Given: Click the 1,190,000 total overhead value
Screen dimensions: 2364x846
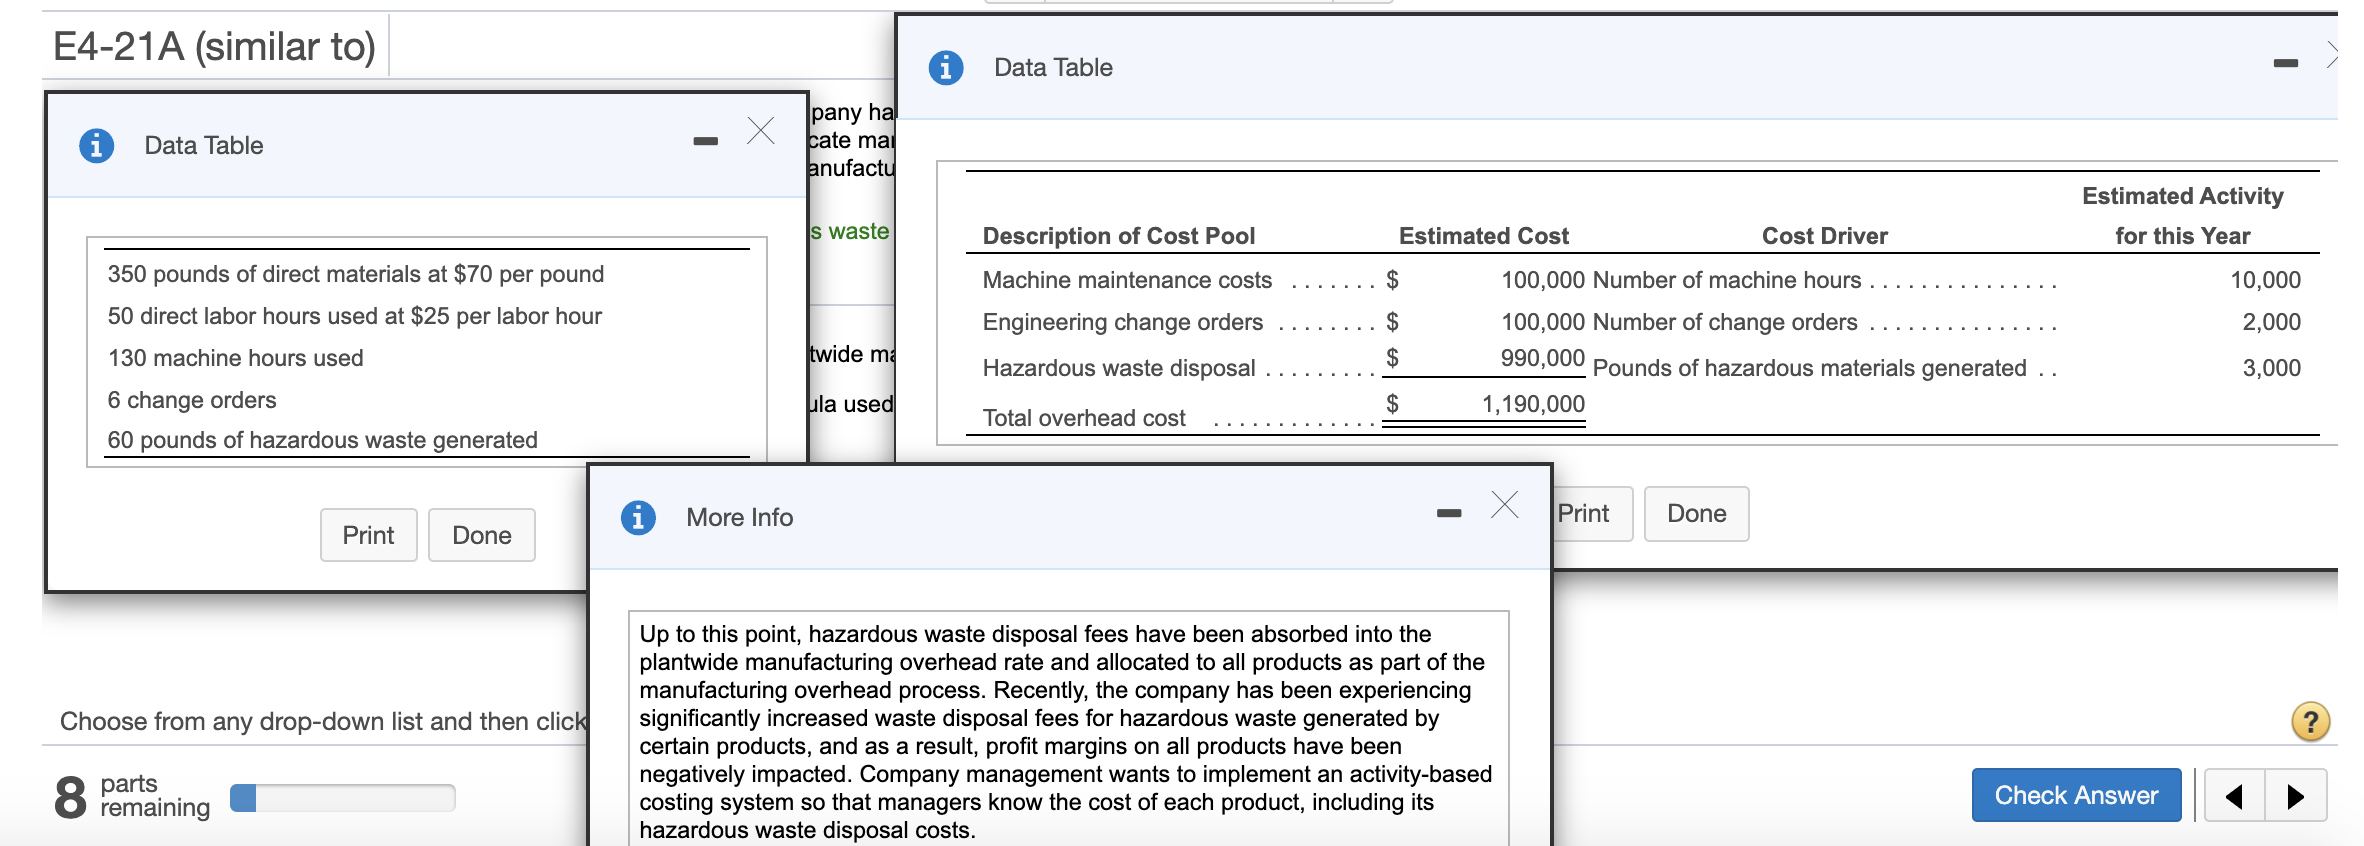Looking at the screenshot, I should click(1533, 404).
